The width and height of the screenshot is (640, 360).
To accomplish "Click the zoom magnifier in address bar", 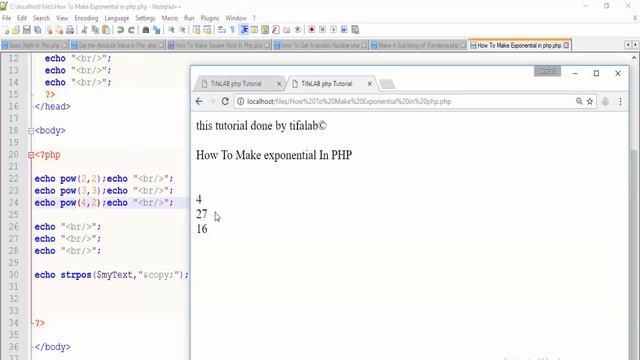I will pos(579,102).
